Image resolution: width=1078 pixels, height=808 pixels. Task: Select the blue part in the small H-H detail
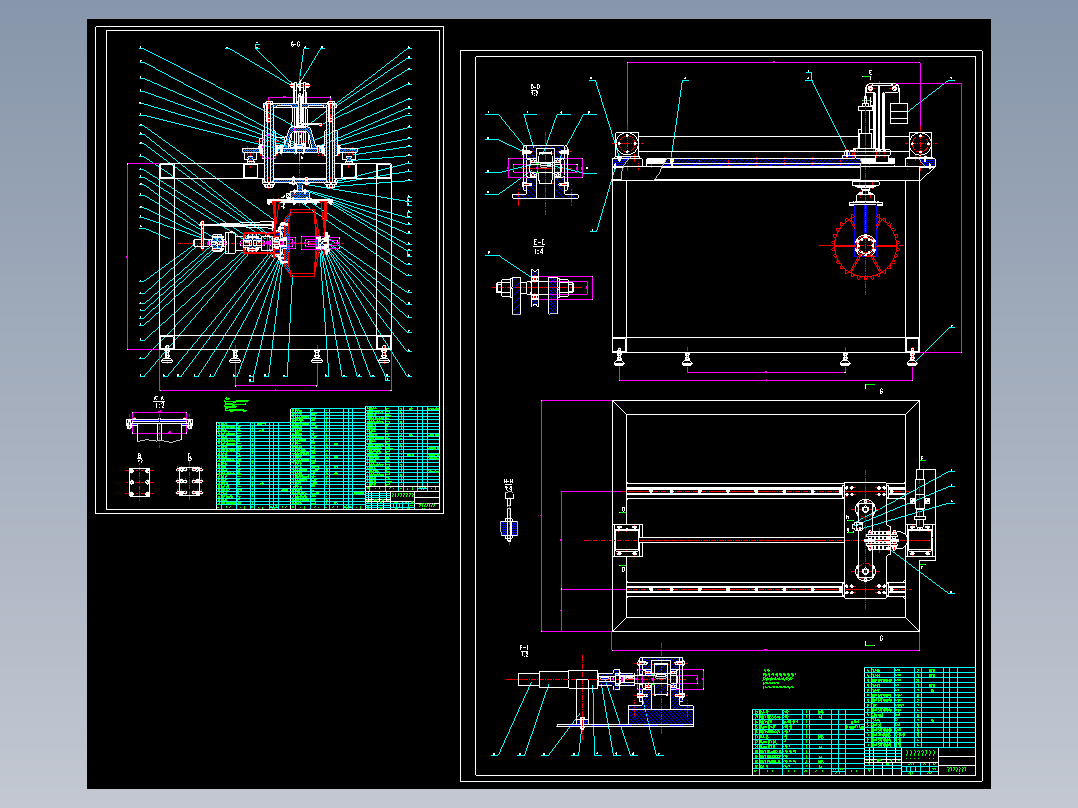(x=509, y=528)
